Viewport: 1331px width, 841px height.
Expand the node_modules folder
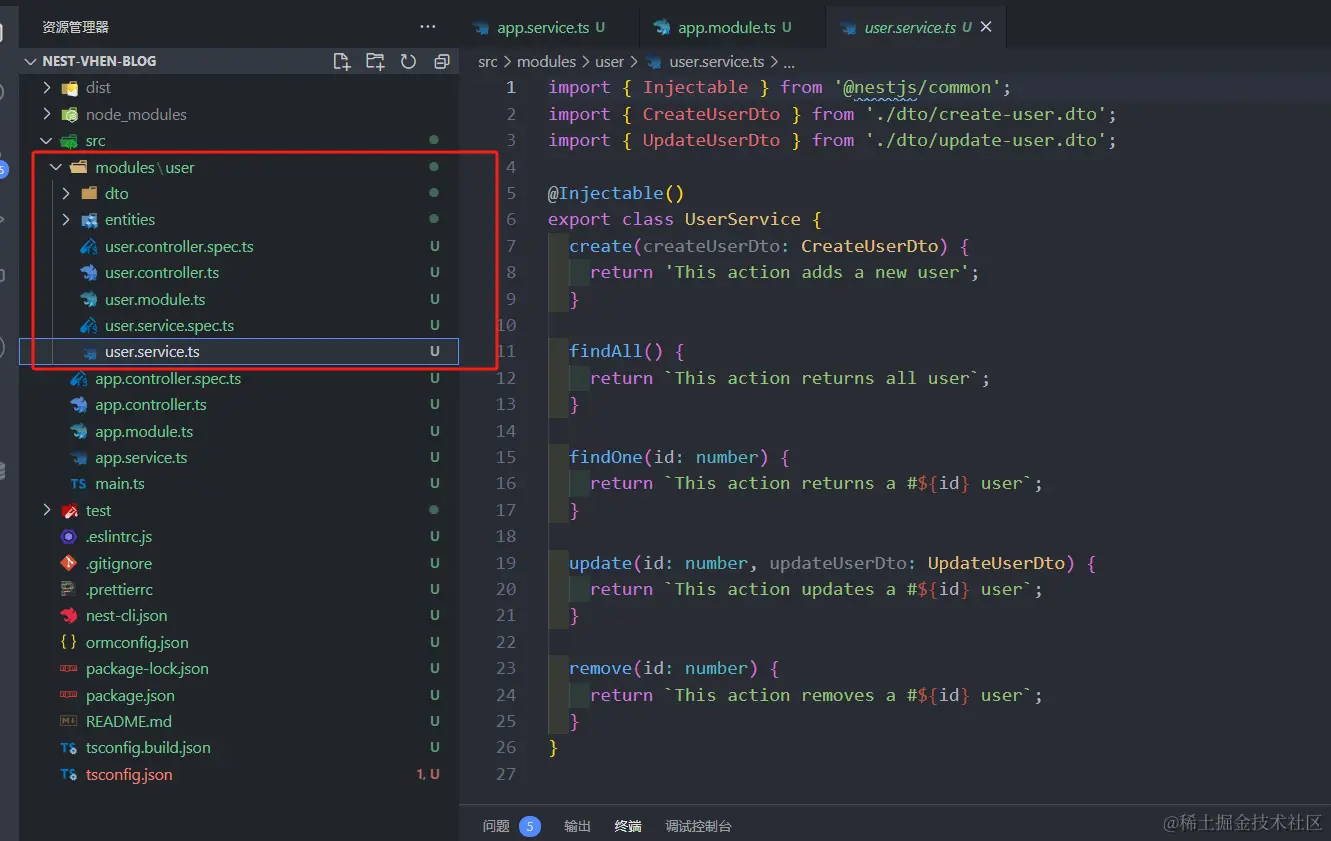point(47,114)
